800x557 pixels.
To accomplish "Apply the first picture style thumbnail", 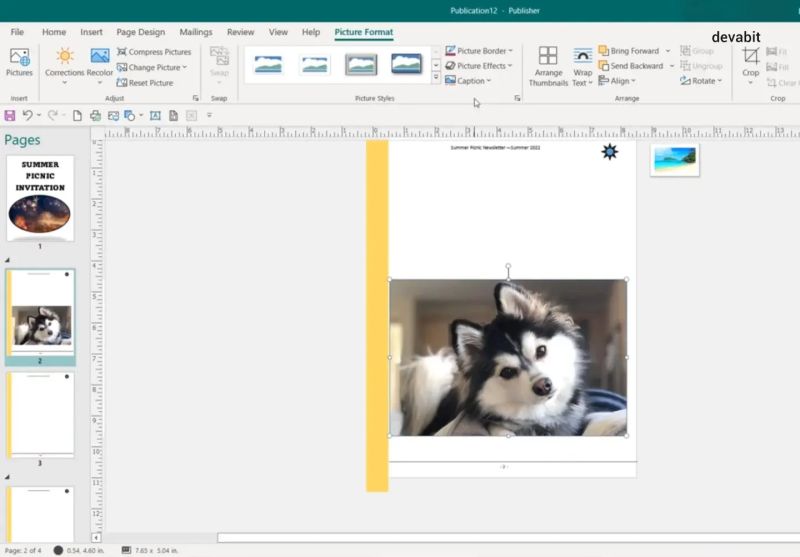I will pos(268,64).
